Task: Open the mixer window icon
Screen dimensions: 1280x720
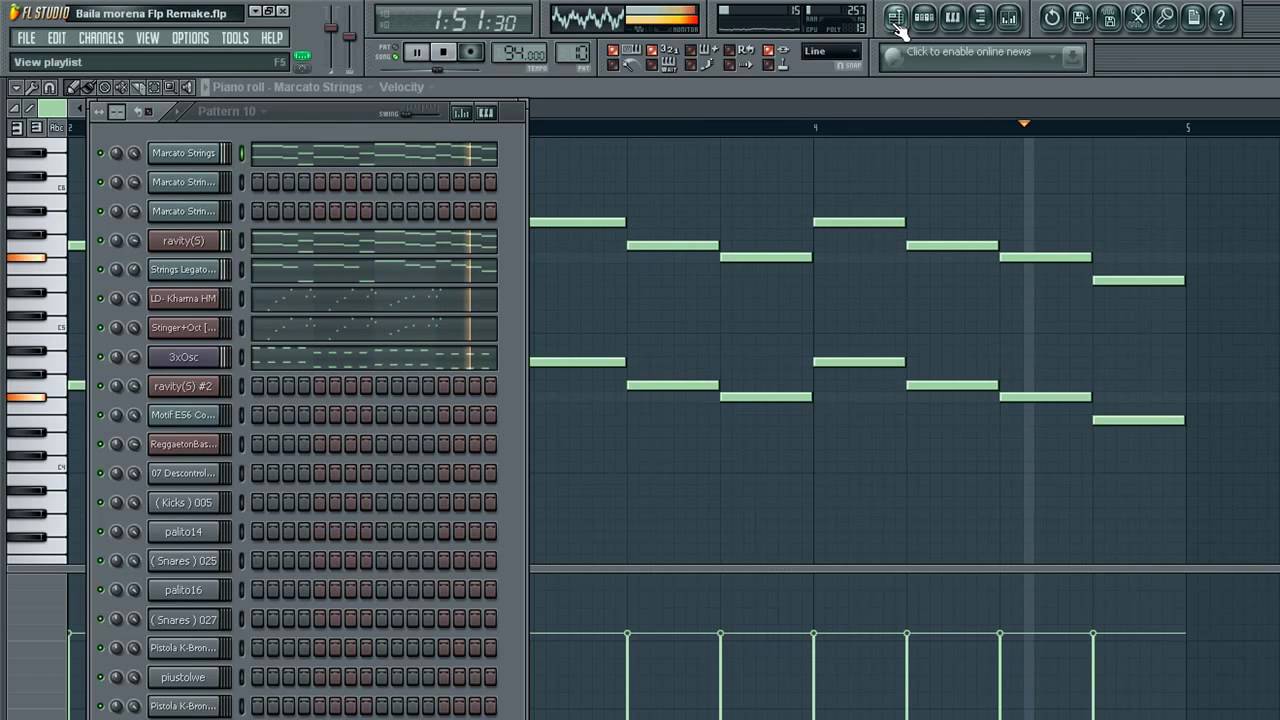Action: [x=1008, y=17]
